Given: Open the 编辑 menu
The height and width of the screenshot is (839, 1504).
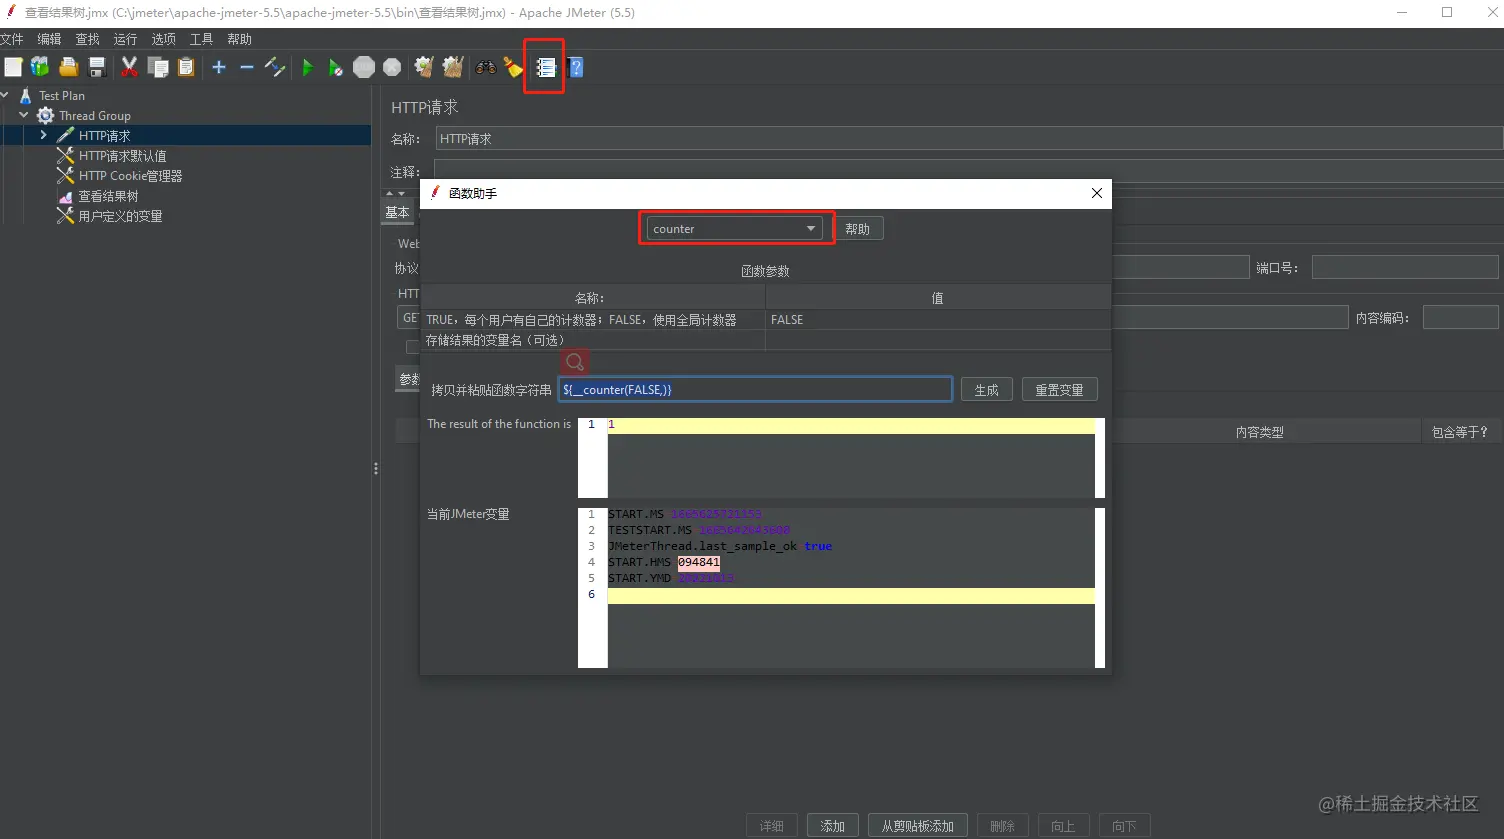Looking at the screenshot, I should click(x=49, y=39).
